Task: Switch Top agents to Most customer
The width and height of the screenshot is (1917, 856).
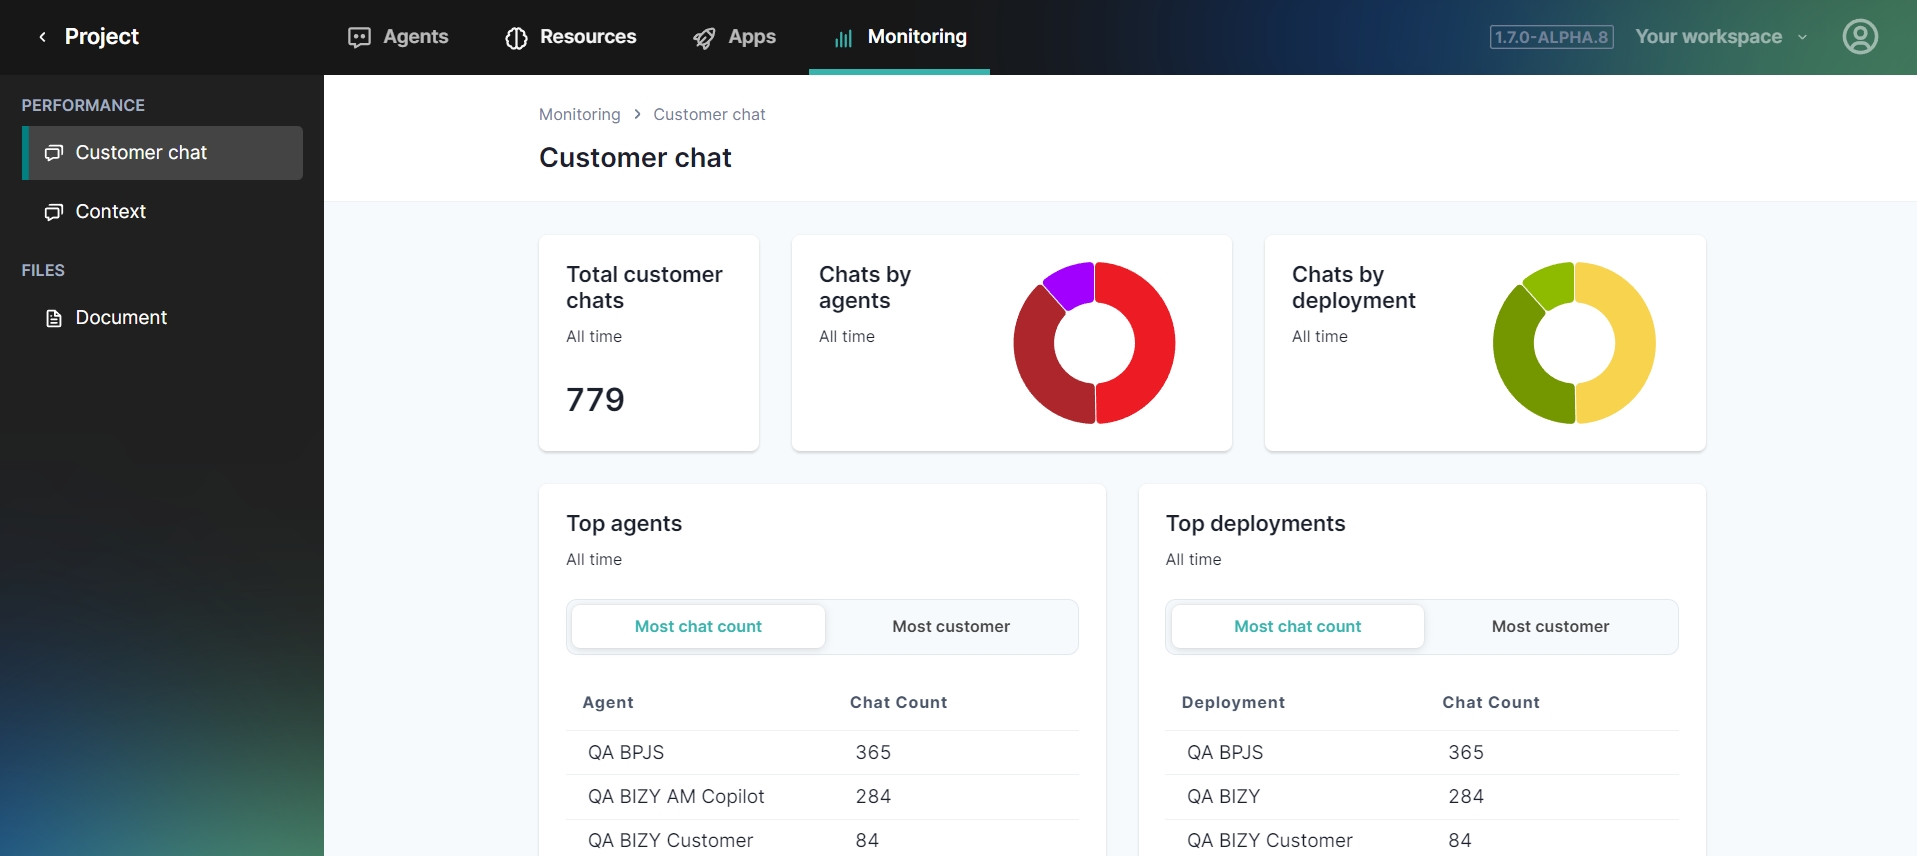Action: (950, 627)
